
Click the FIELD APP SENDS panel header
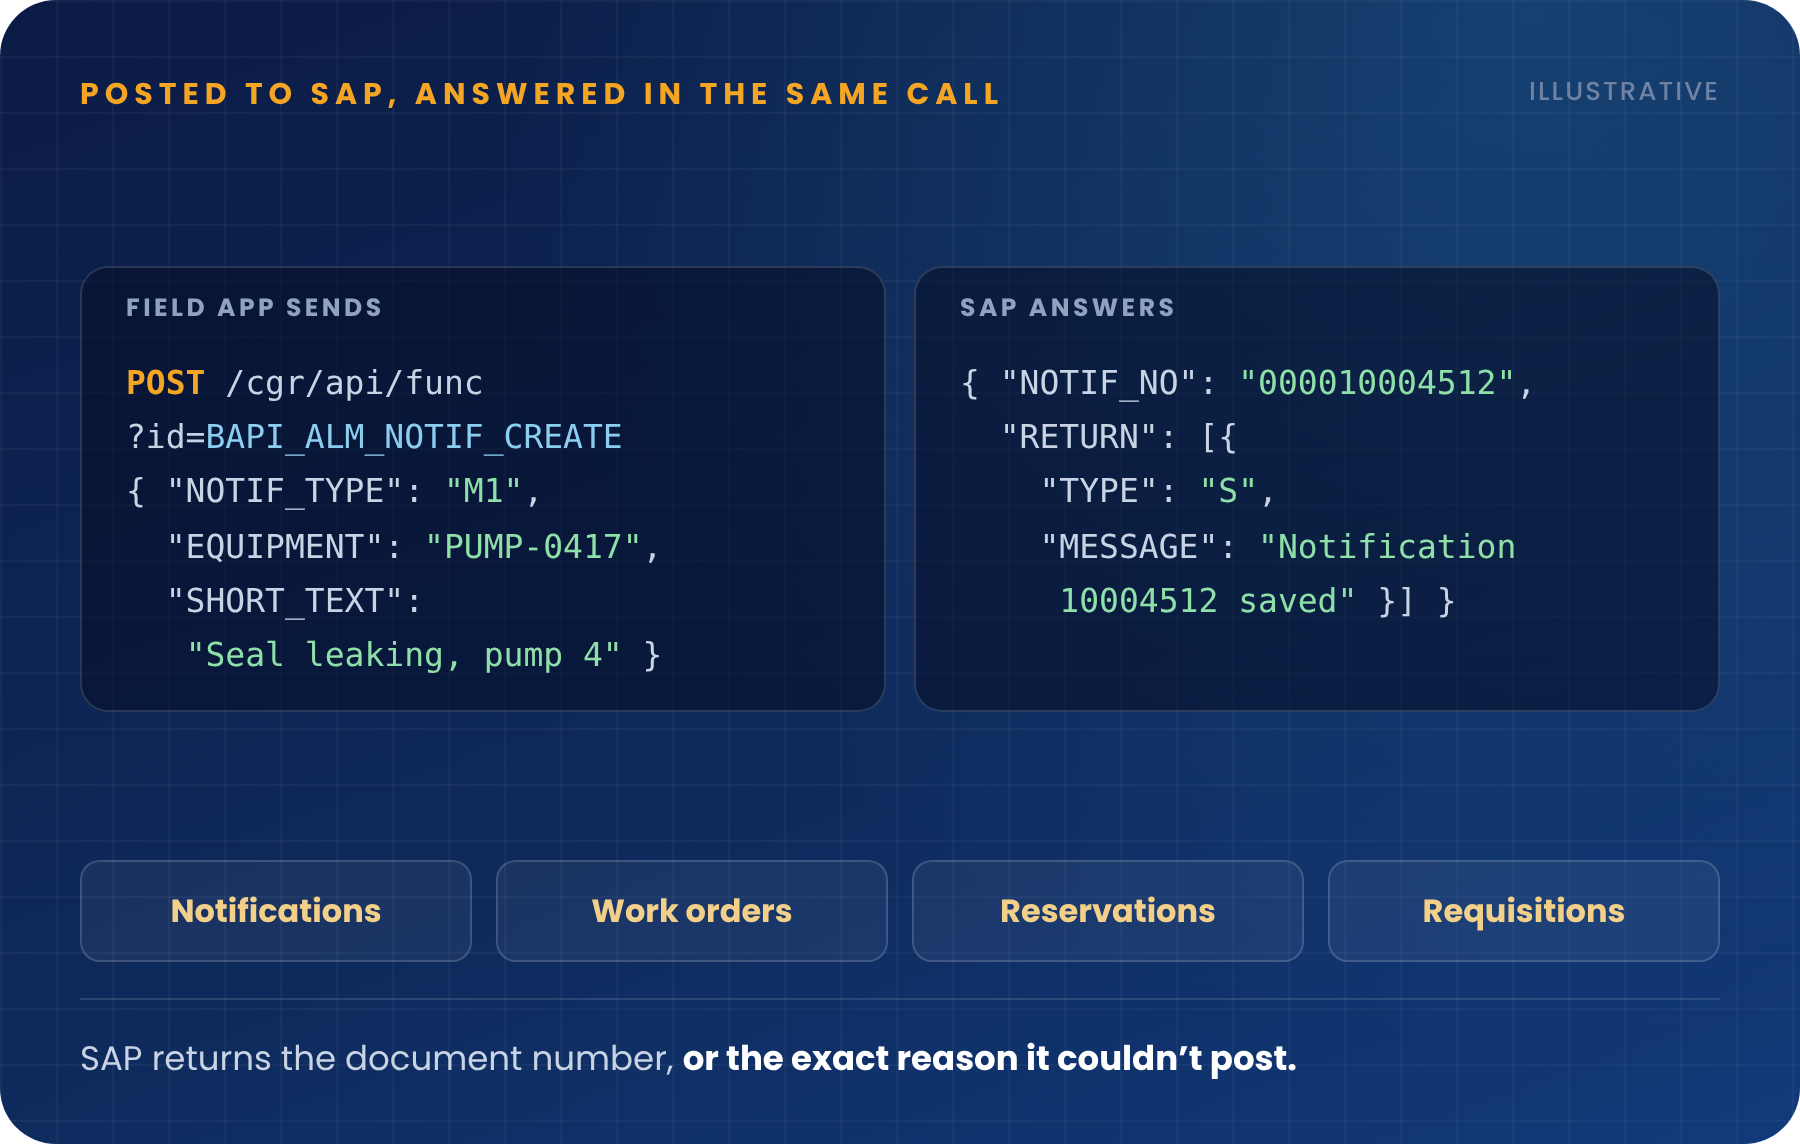254,307
